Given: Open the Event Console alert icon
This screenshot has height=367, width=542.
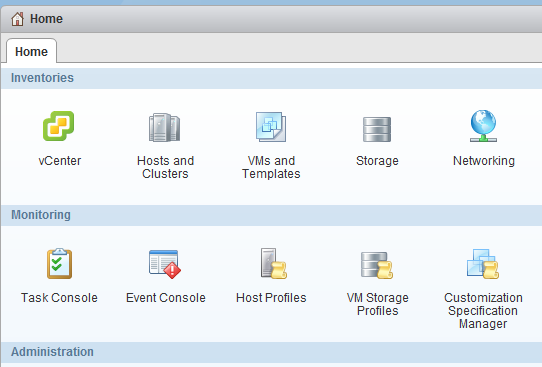Looking at the screenshot, I should [165, 264].
